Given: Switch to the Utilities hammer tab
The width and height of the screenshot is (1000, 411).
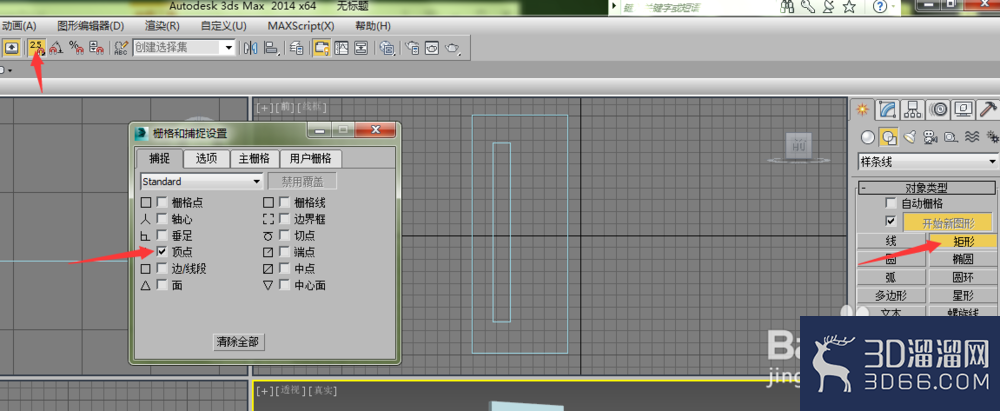Looking at the screenshot, I should [x=988, y=110].
